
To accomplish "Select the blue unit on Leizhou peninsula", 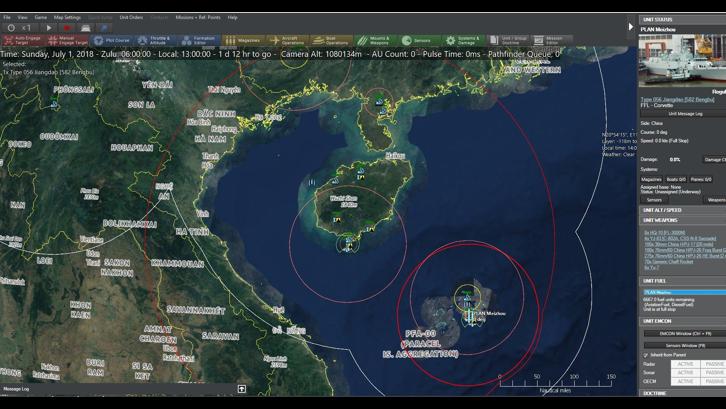I will pyautogui.click(x=379, y=101).
